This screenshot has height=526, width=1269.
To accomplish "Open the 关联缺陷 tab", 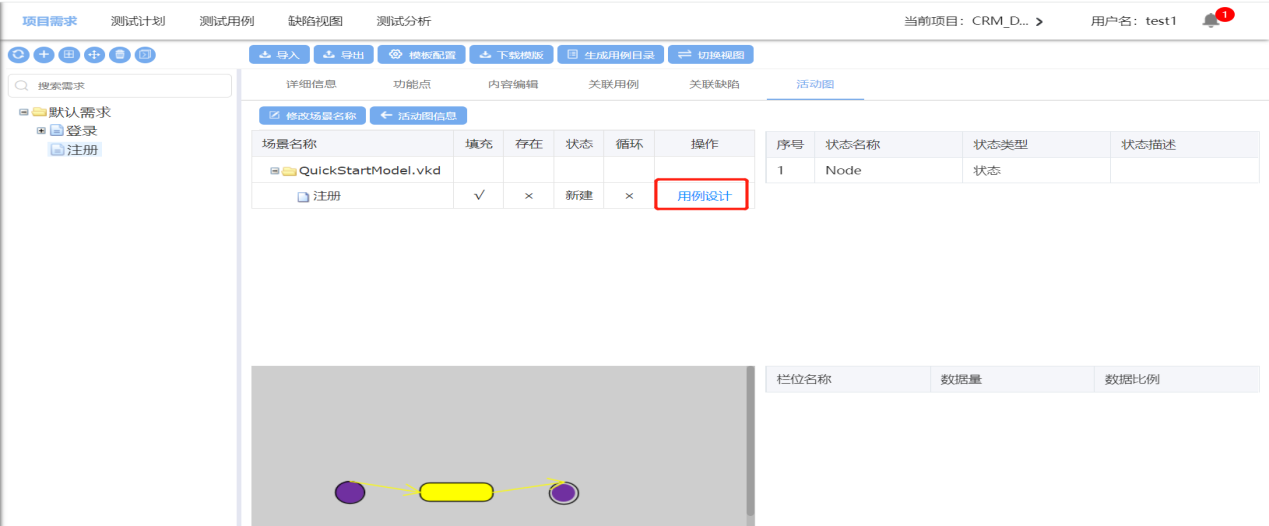I will 714,84.
